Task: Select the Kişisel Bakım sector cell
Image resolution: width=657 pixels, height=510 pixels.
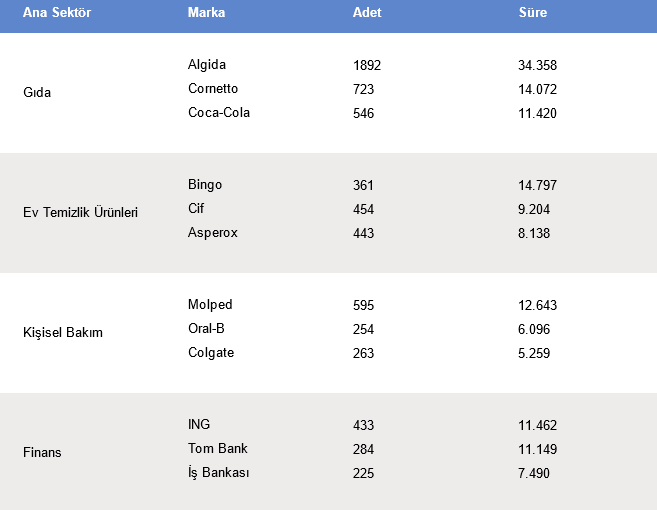Action: point(62,332)
